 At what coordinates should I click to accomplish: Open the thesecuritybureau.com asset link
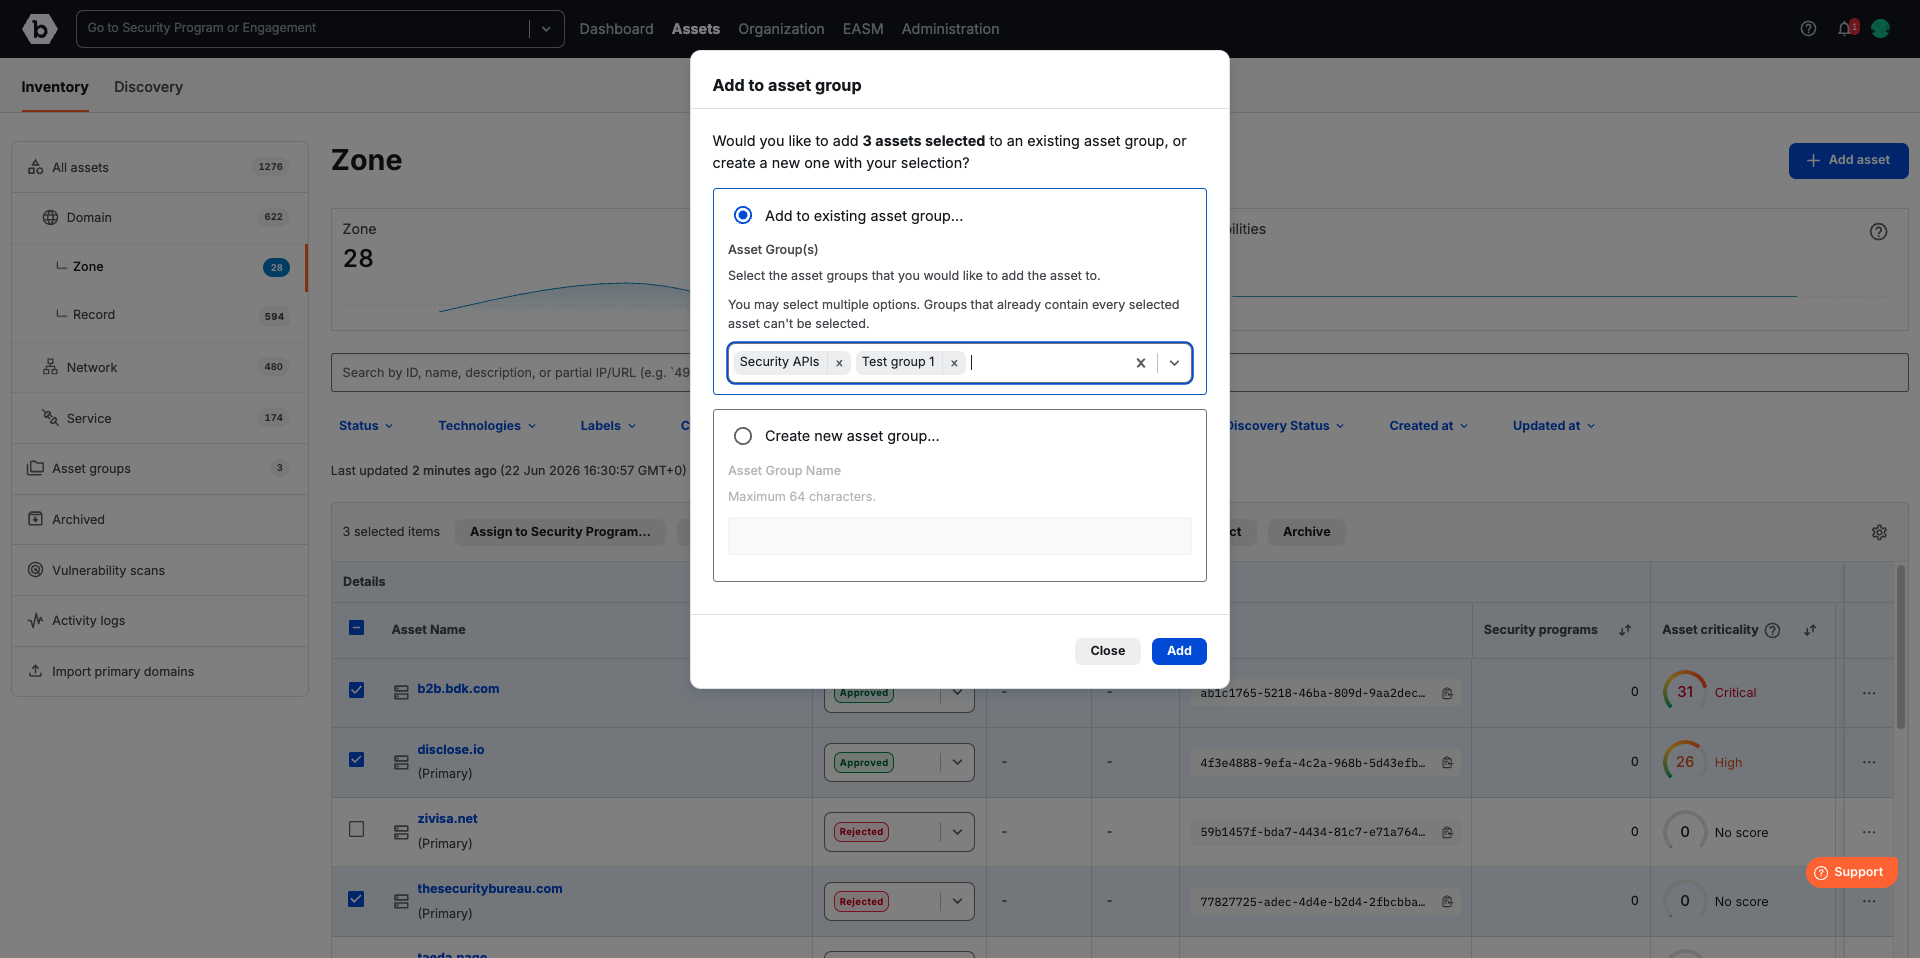[490, 889]
